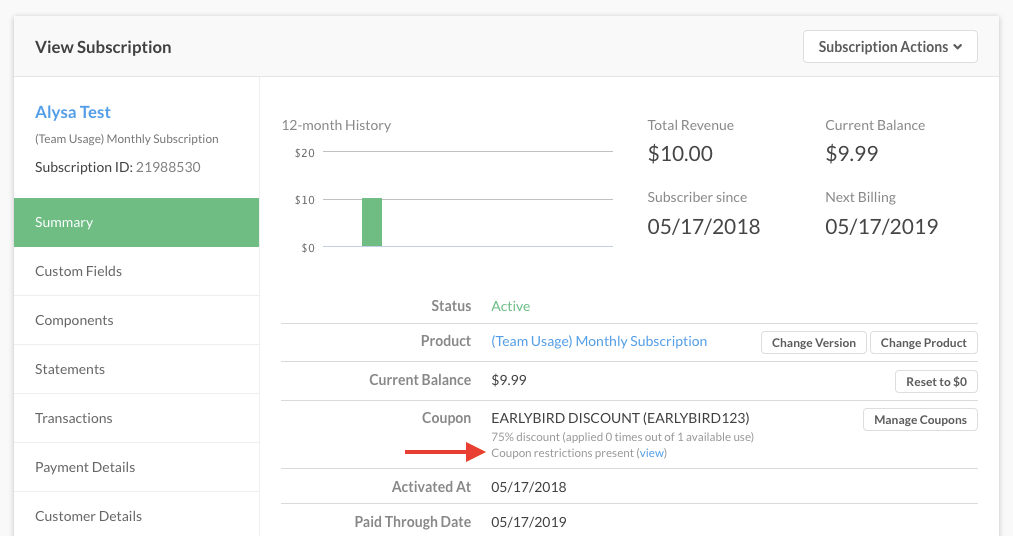The height and width of the screenshot is (536, 1013).
Task: Open the Alysa Test customer link
Action: 73,112
